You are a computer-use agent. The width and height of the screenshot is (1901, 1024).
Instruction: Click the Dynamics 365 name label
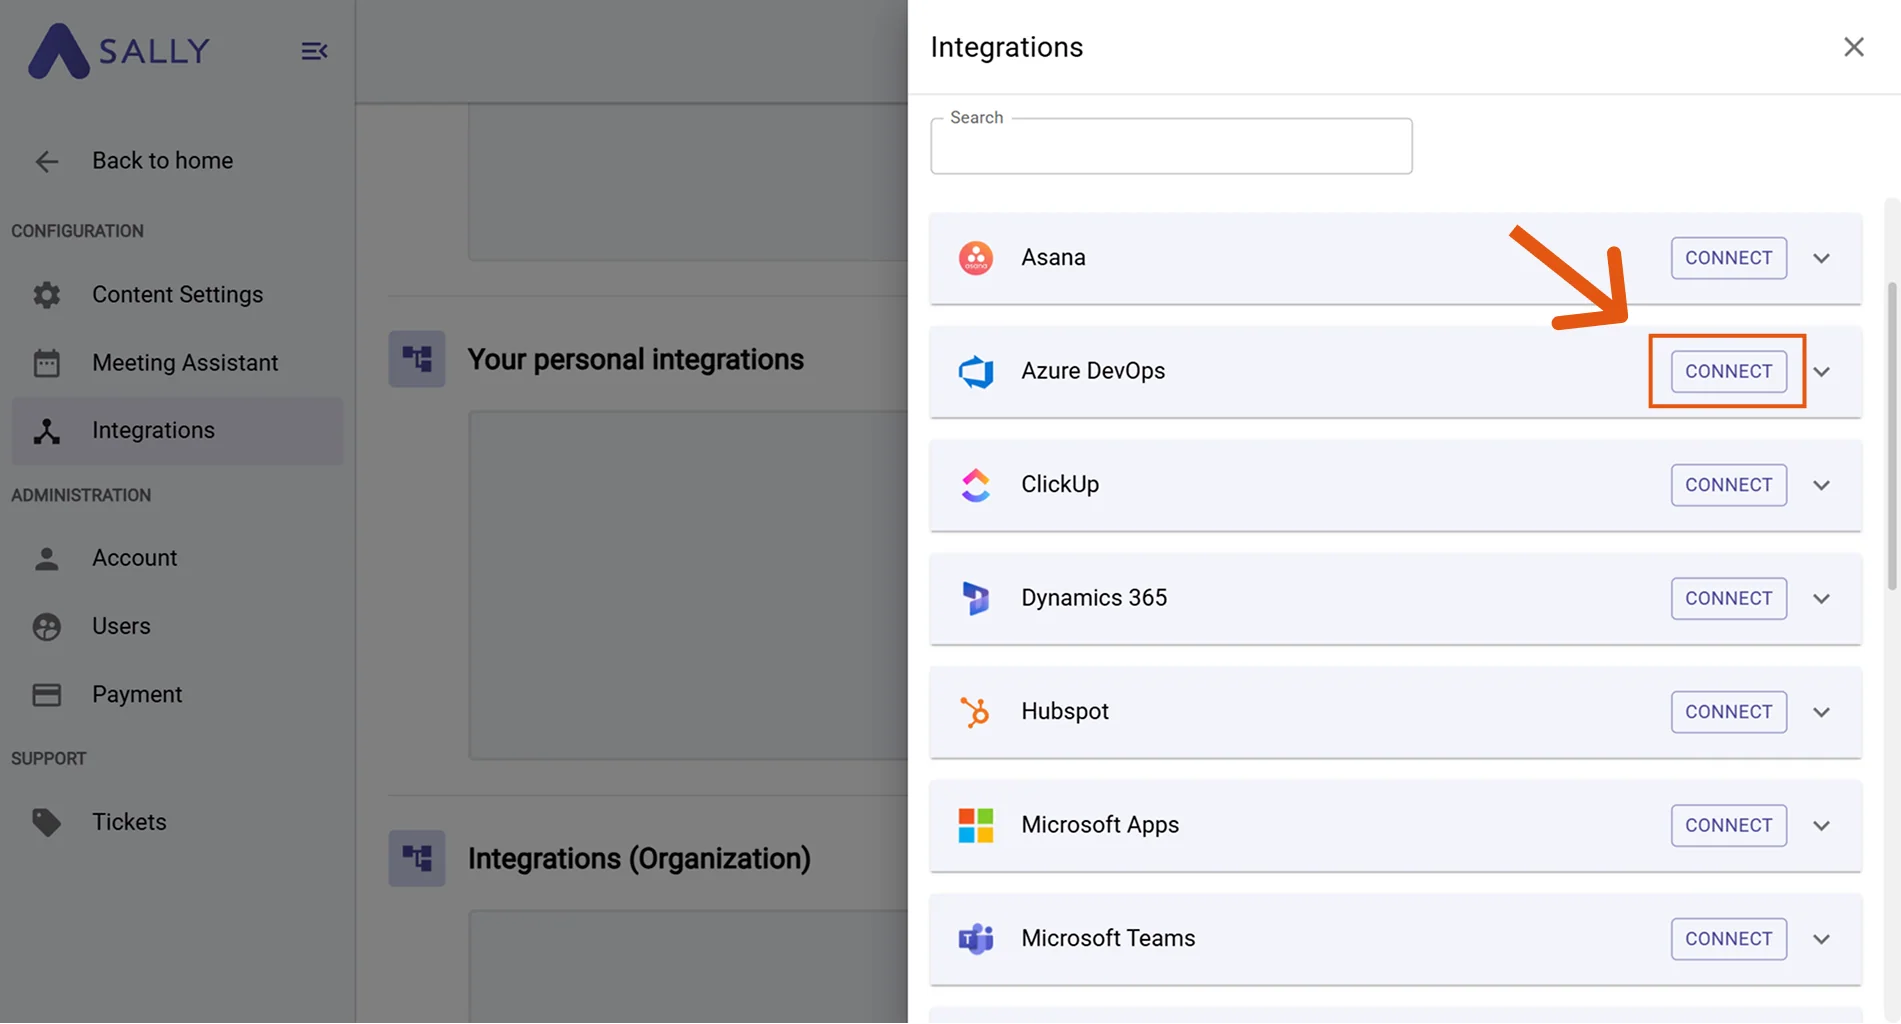pos(1094,598)
